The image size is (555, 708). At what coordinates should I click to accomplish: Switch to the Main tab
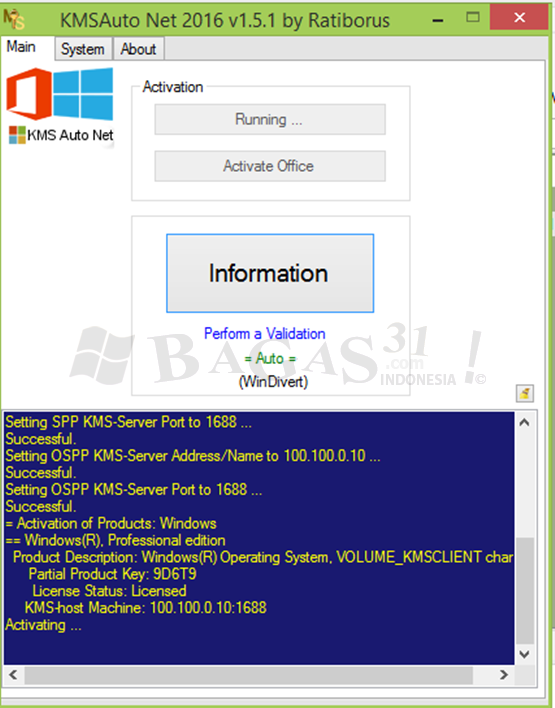22,47
